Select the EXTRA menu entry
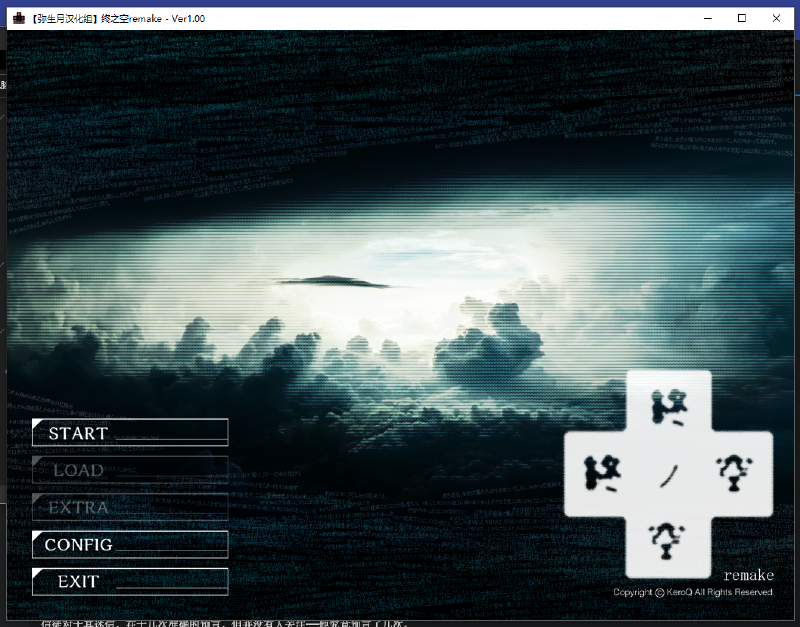The width and height of the screenshot is (800, 627). click(129, 507)
